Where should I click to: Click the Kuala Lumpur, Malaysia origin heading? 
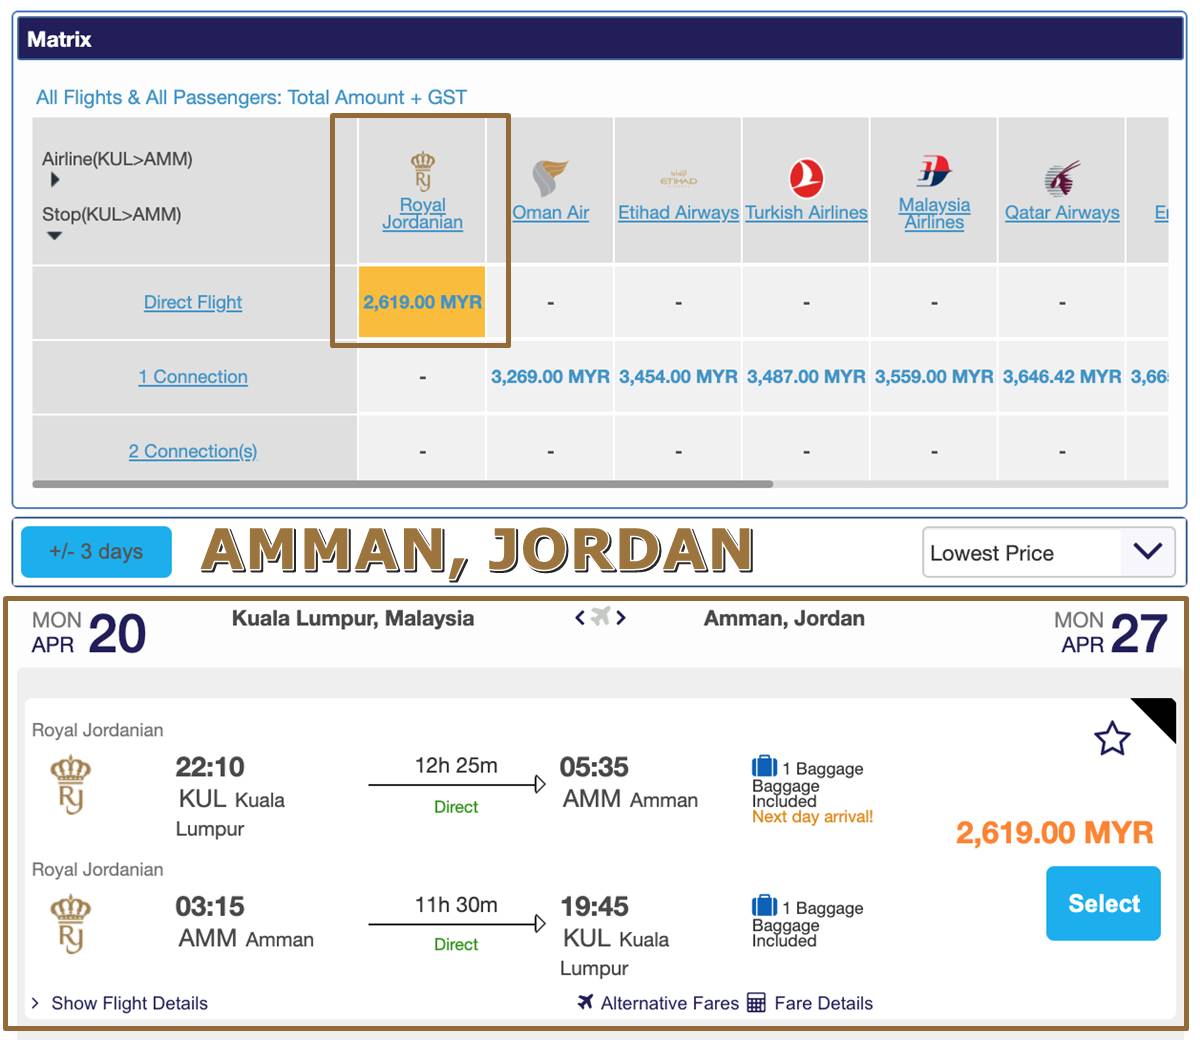pos(353,618)
